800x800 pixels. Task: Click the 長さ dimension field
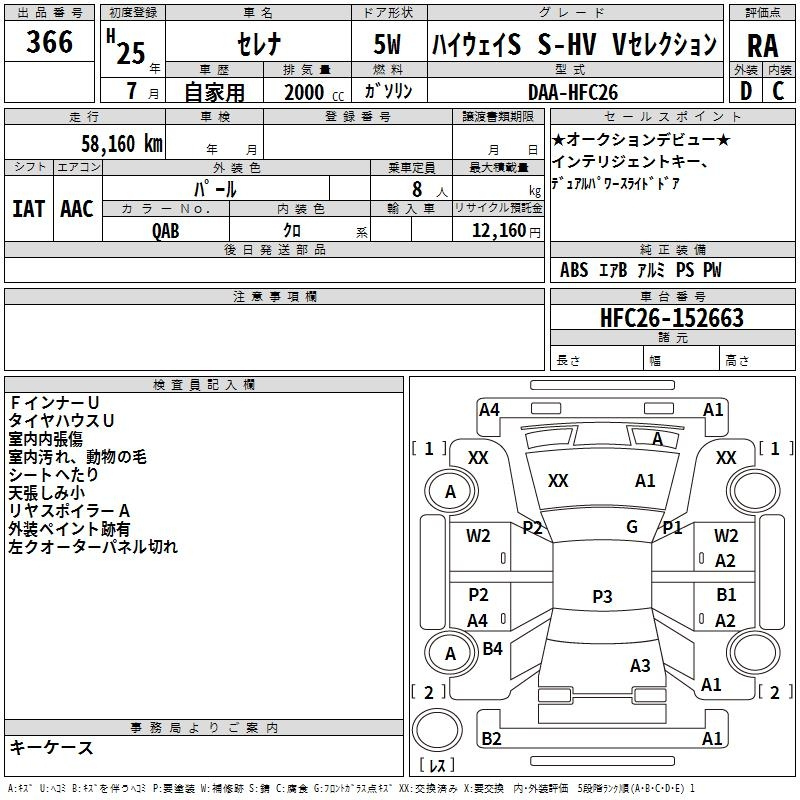pyautogui.click(x=596, y=360)
